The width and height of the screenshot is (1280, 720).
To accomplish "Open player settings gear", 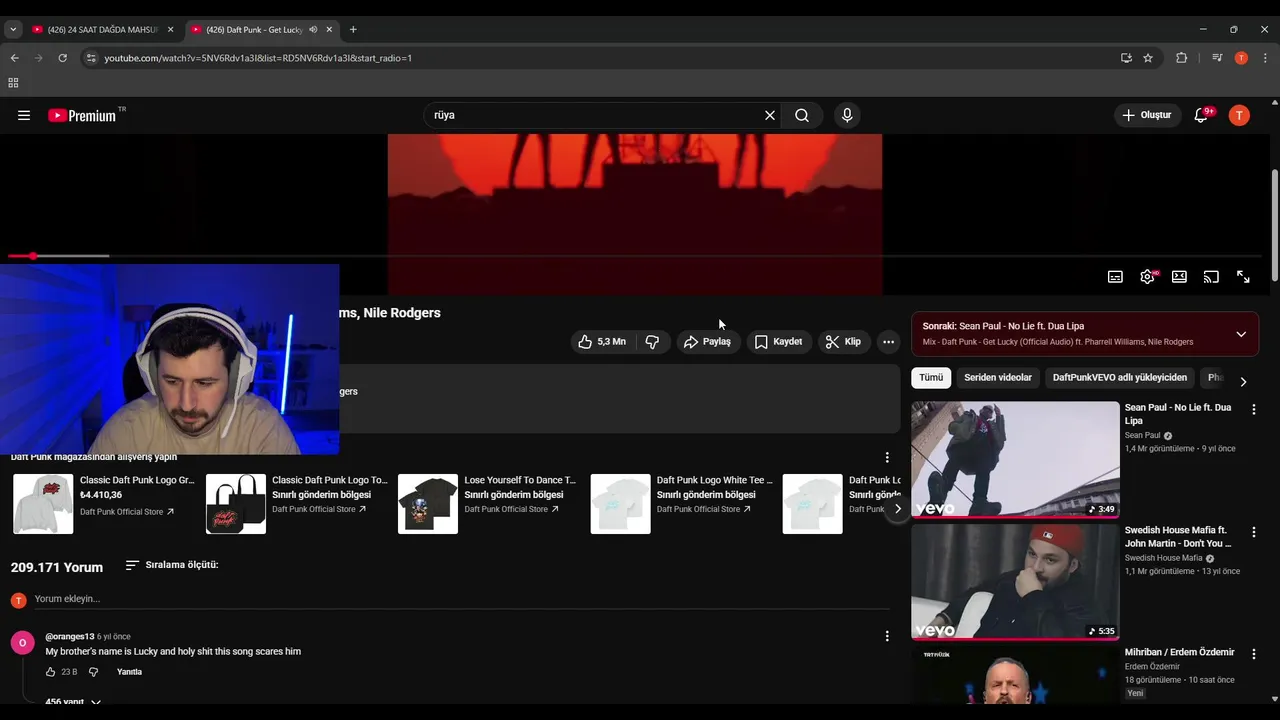I will tap(1147, 277).
